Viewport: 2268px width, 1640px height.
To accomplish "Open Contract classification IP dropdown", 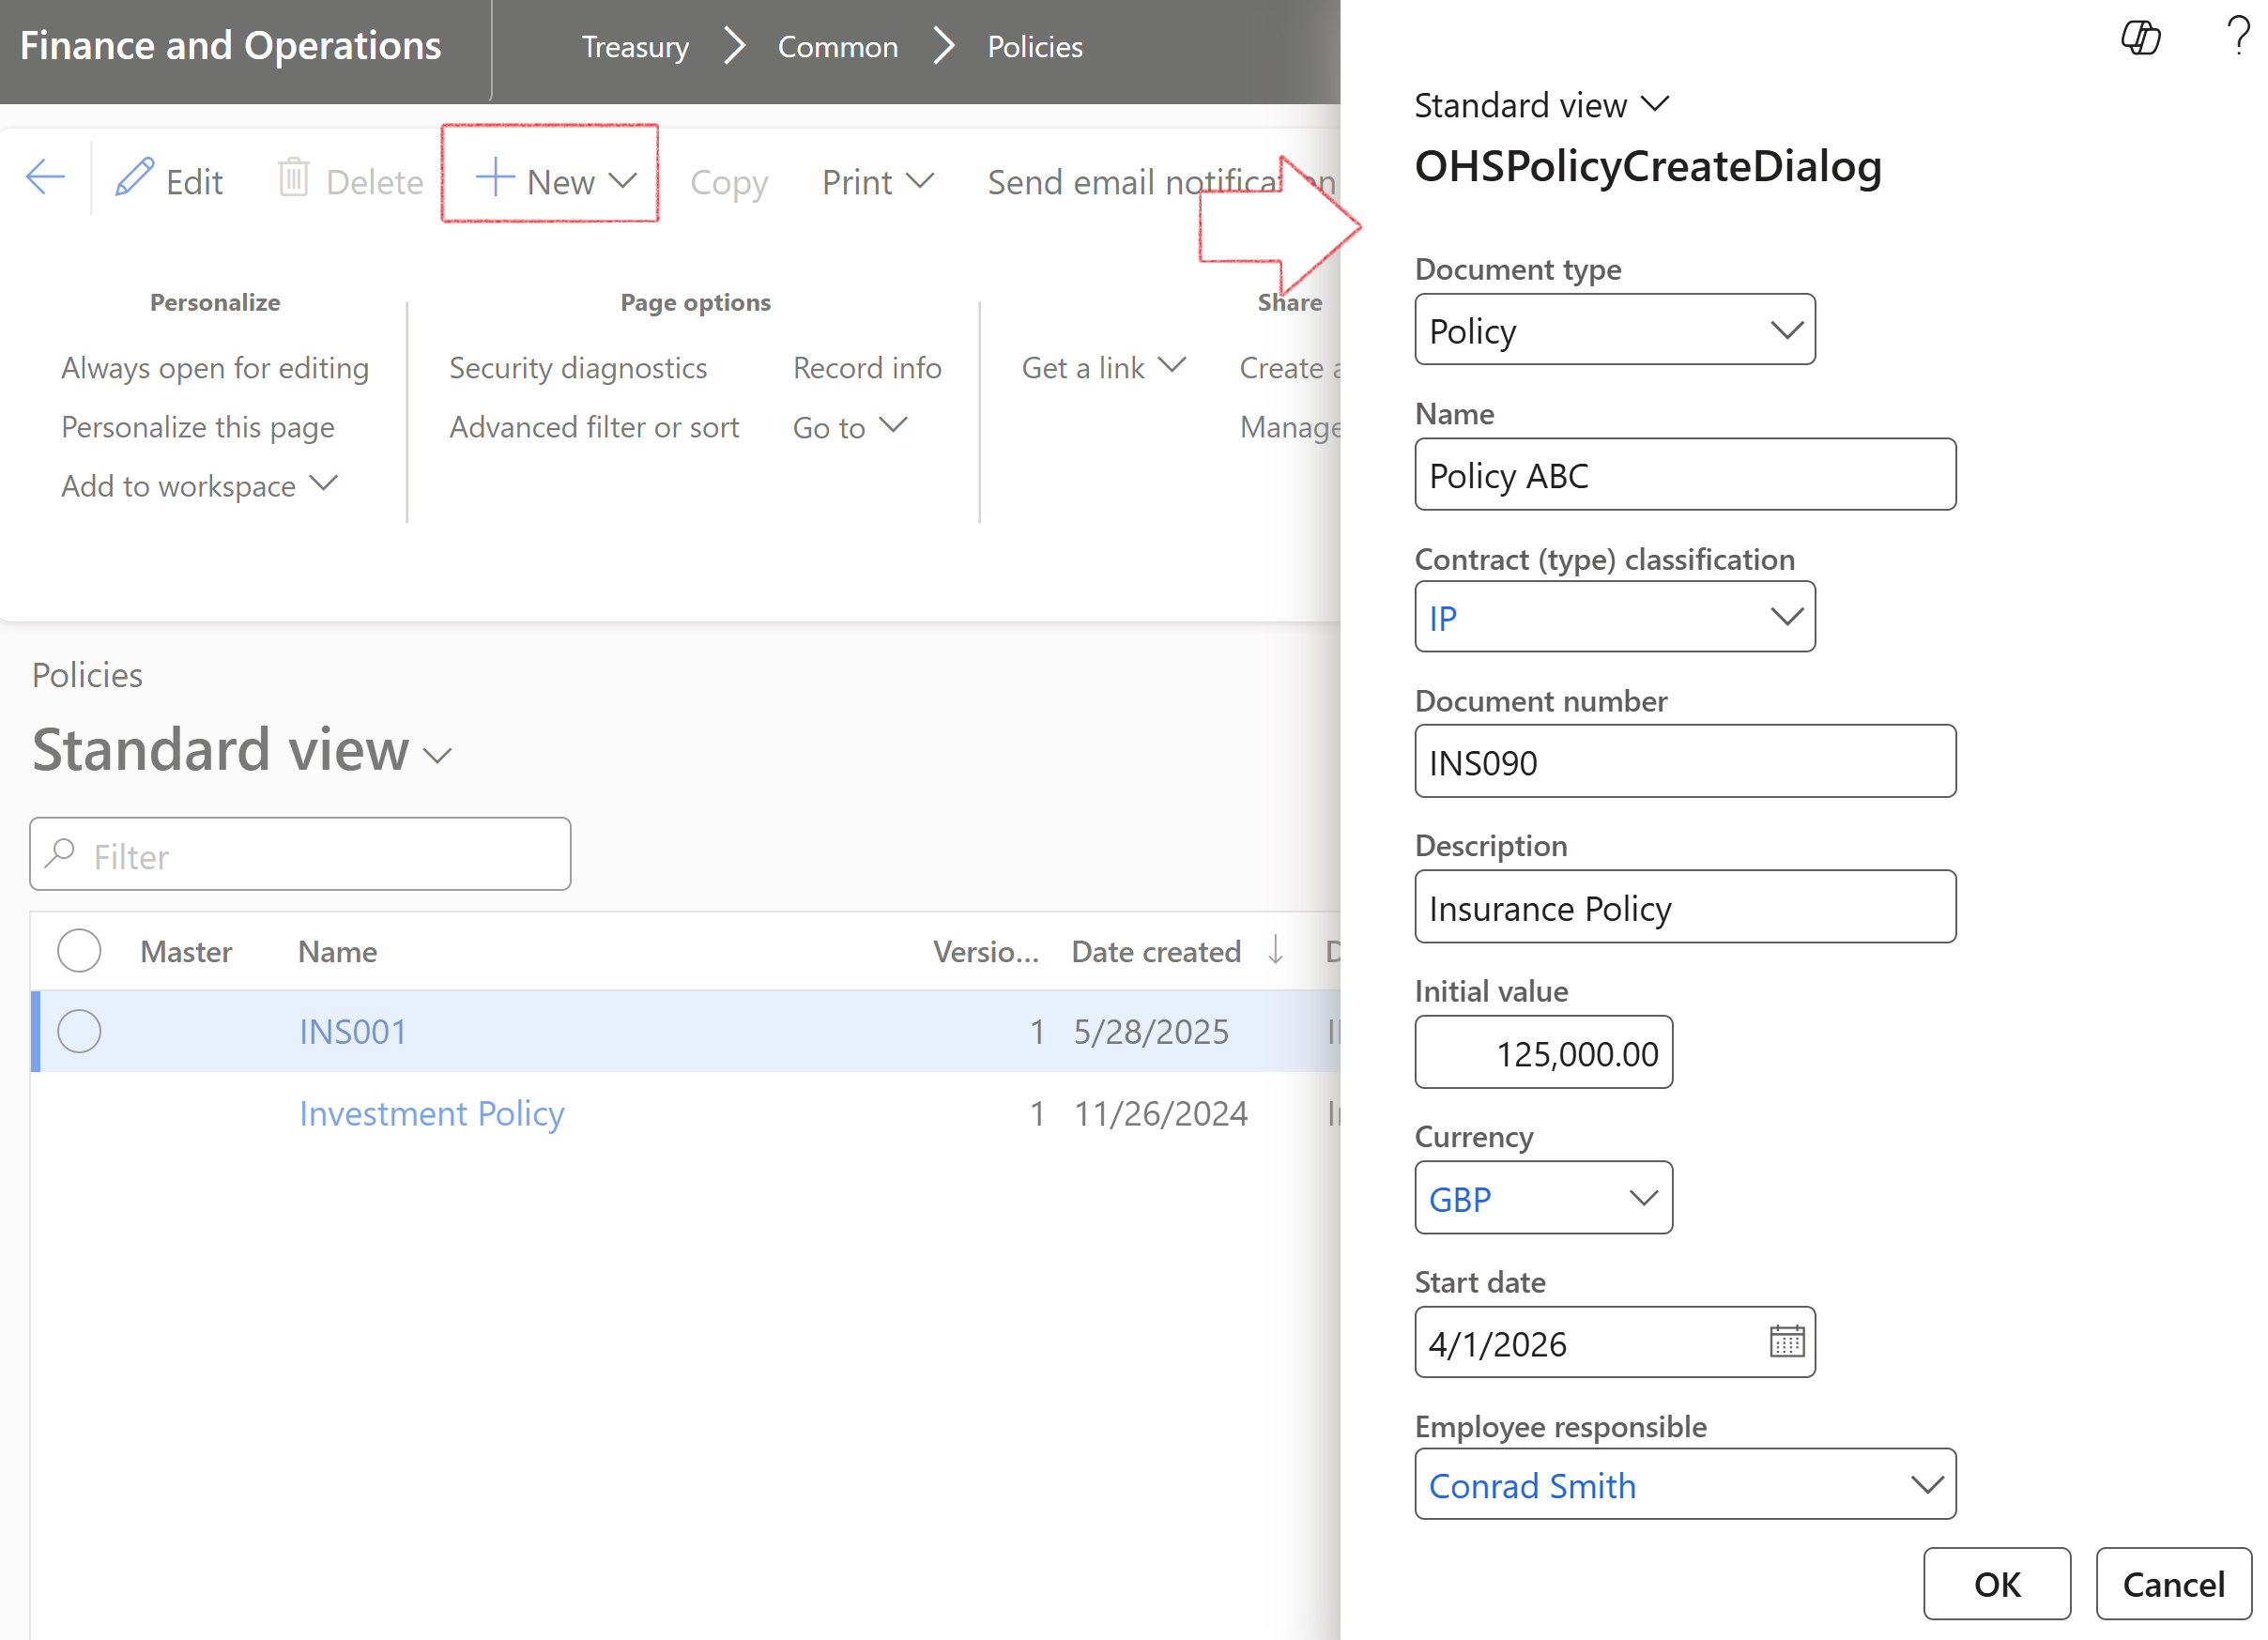I will [x=1786, y=617].
